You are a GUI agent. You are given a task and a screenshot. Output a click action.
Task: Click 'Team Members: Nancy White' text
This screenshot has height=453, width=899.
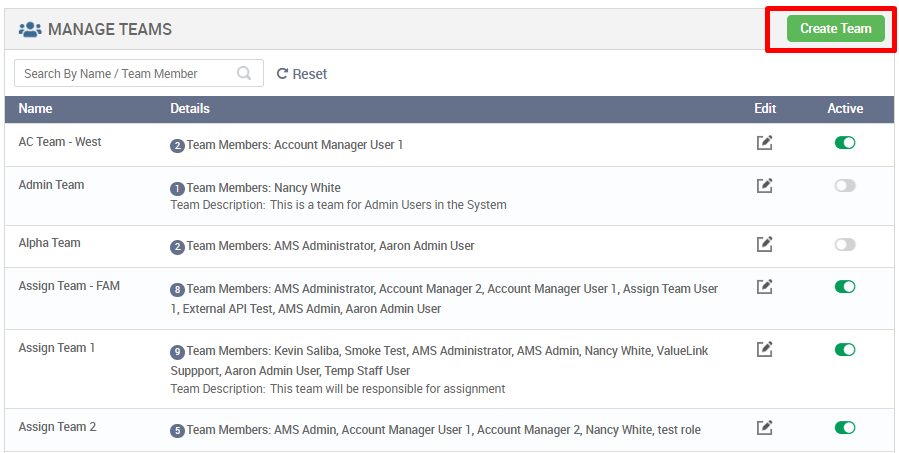[264, 188]
